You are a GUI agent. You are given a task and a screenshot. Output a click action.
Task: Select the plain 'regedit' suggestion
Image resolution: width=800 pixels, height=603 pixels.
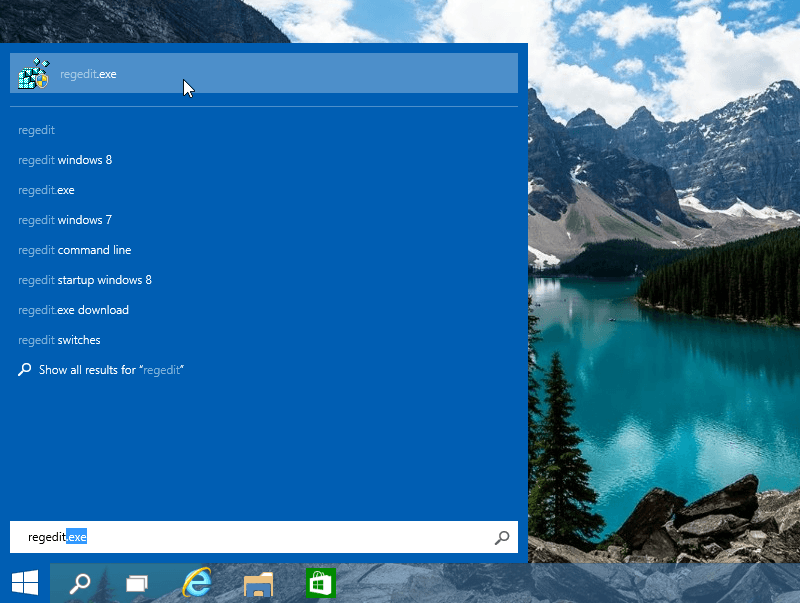[x=36, y=130]
